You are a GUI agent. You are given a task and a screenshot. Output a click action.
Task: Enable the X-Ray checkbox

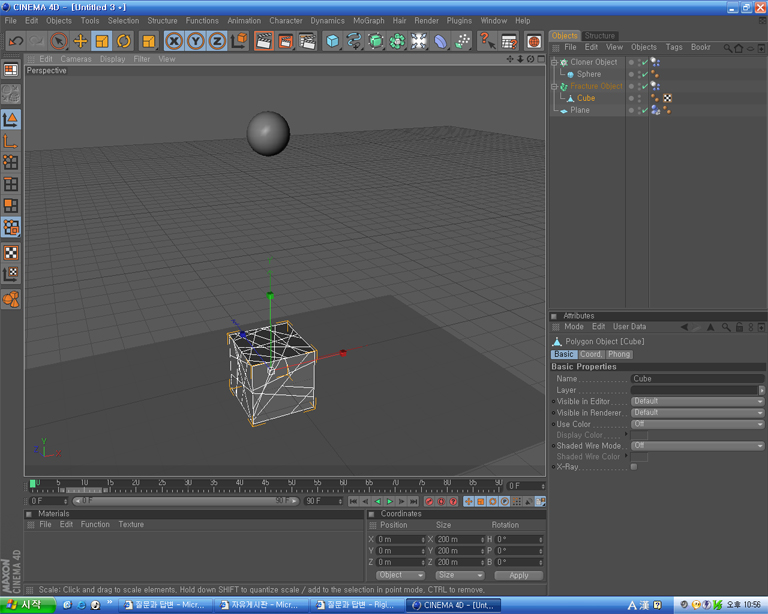click(634, 467)
